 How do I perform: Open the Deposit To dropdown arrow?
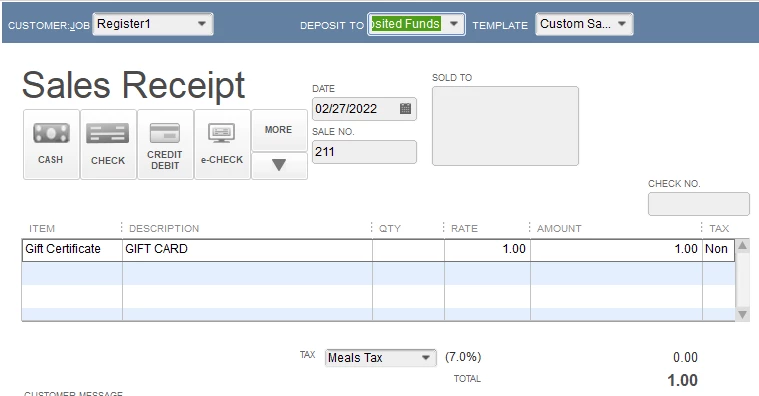click(454, 24)
